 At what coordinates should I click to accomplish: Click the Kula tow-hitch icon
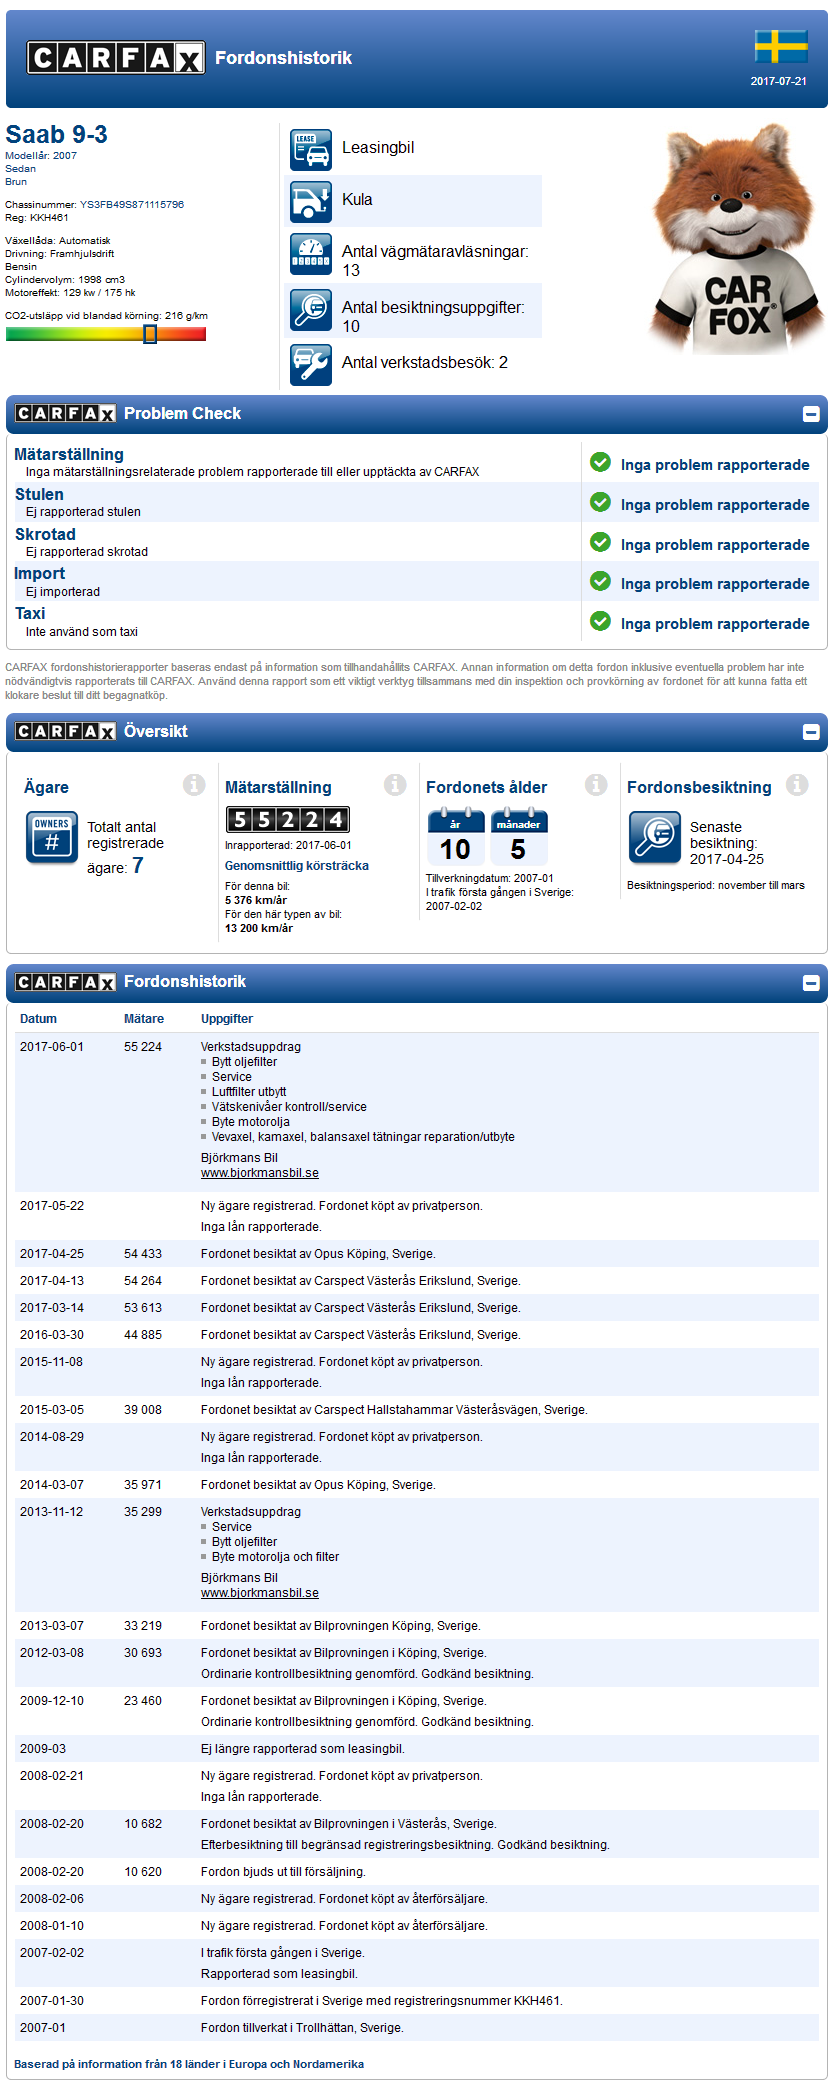point(311,201)
